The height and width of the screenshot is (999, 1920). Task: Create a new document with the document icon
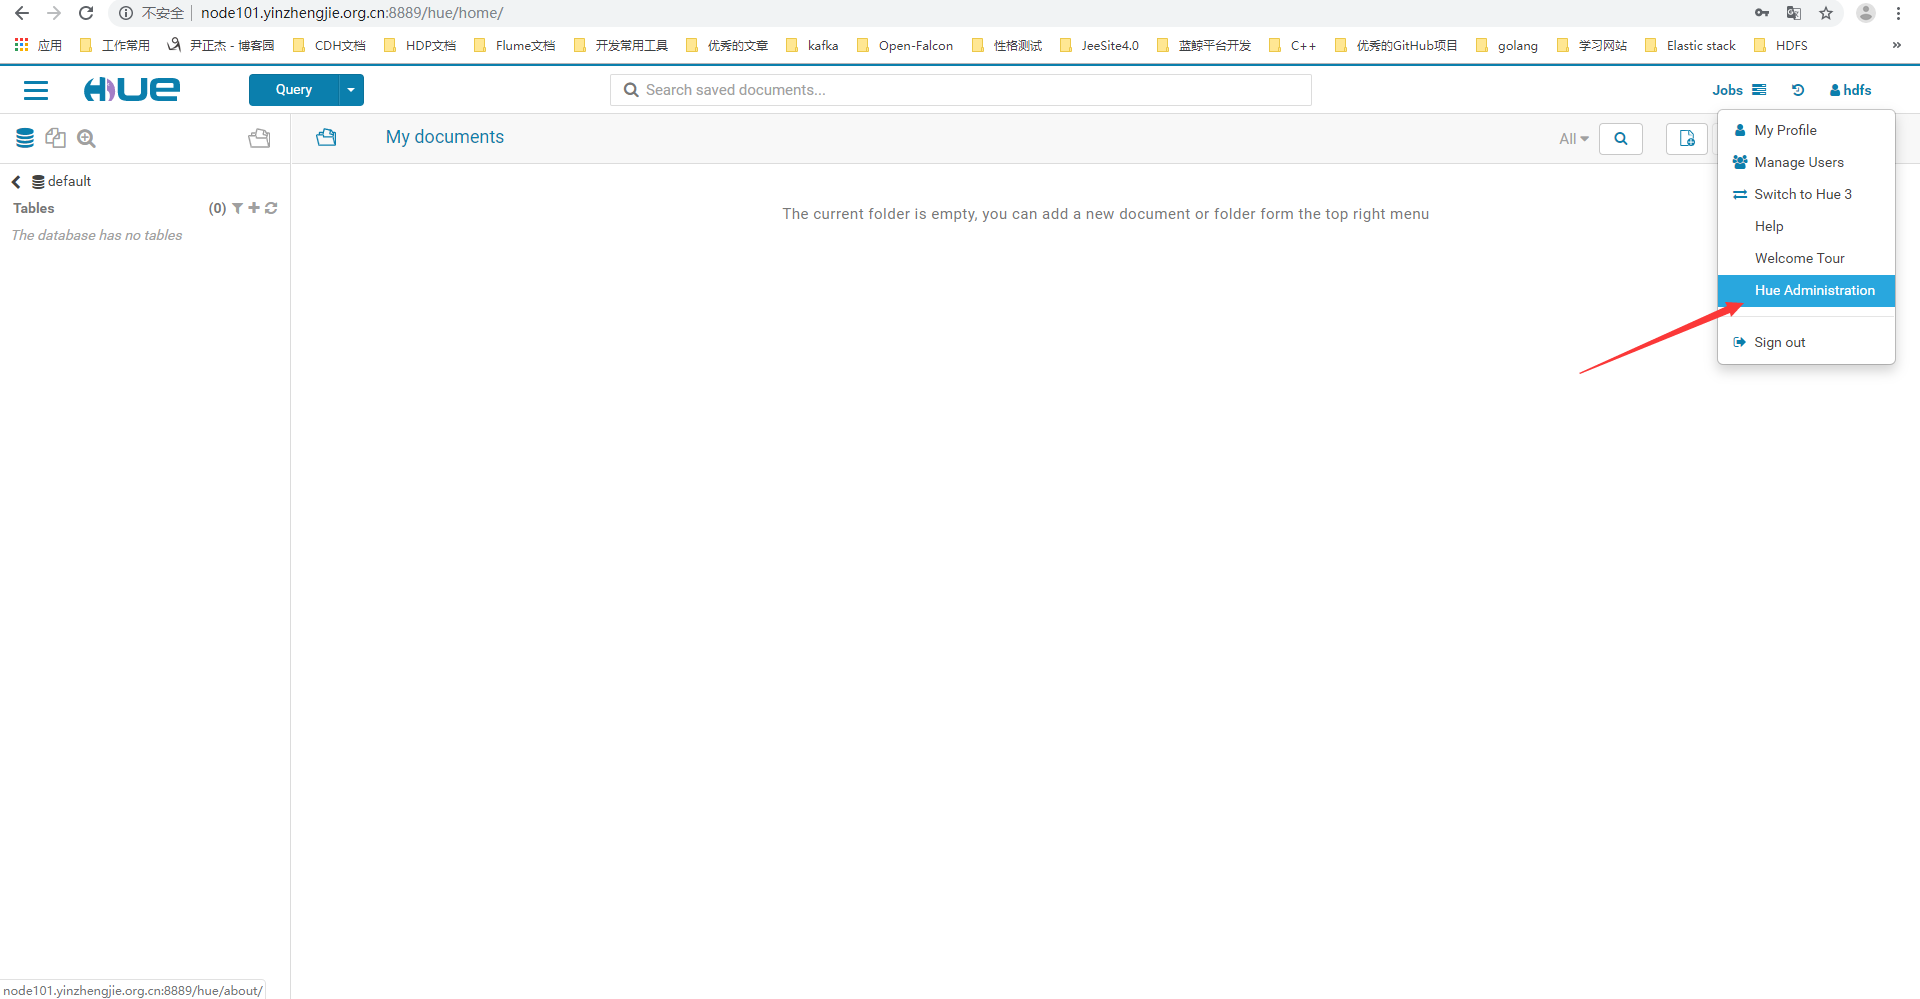point(1687,139)
